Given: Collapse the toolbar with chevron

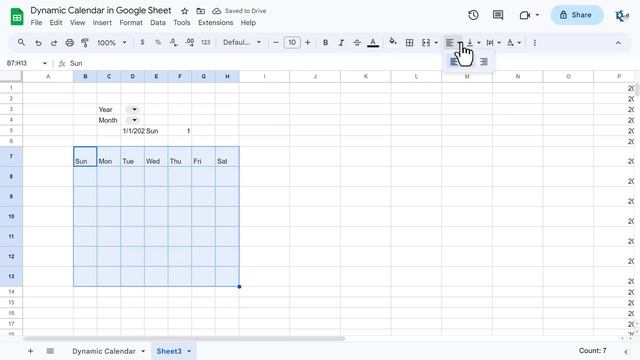Looking at the screenshot, I should [618, 42].
